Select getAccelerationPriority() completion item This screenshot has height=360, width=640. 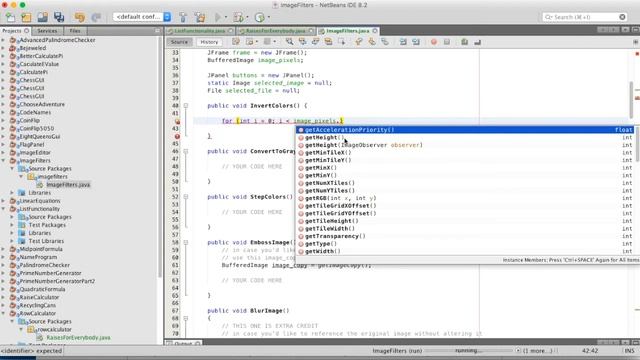465,130
